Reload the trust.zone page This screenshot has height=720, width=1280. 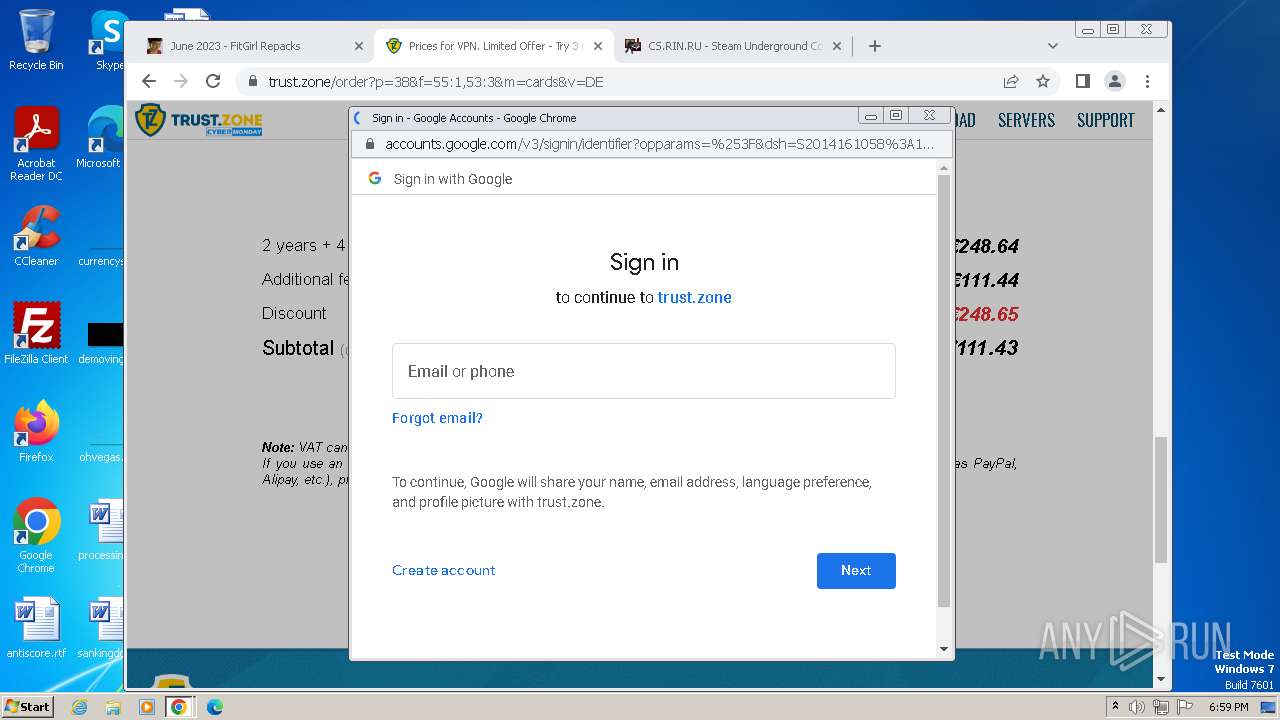click(213, 81)
